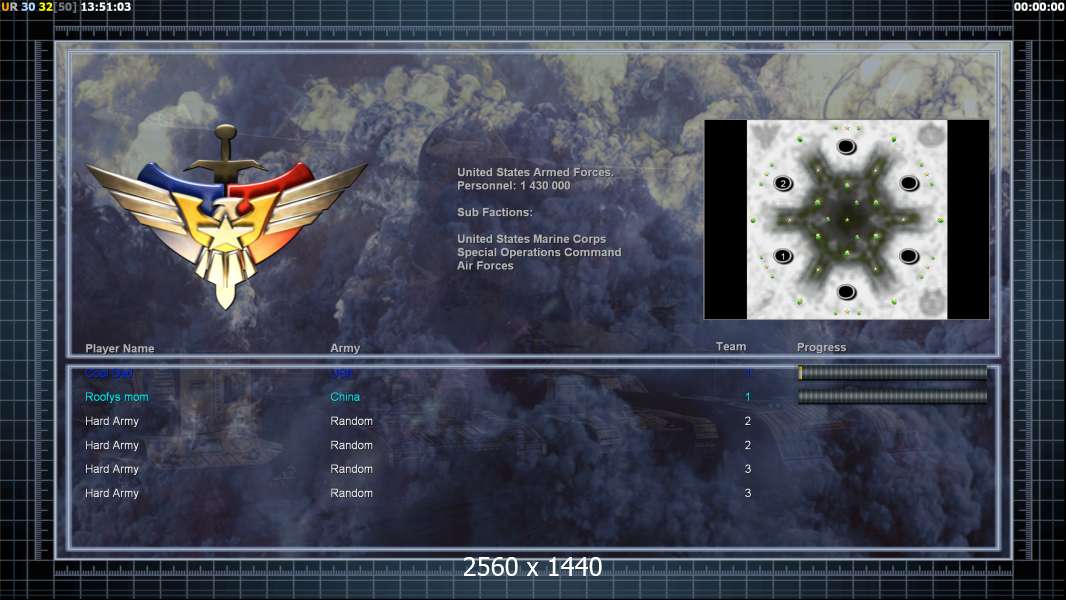
Task: Select Special Operations Command sub faction
Action: point(539,252)
